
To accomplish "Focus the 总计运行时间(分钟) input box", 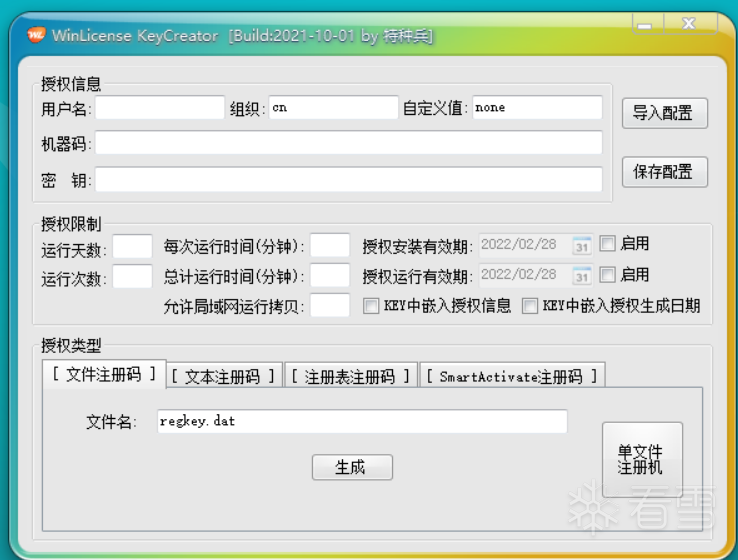I will 330,275.
